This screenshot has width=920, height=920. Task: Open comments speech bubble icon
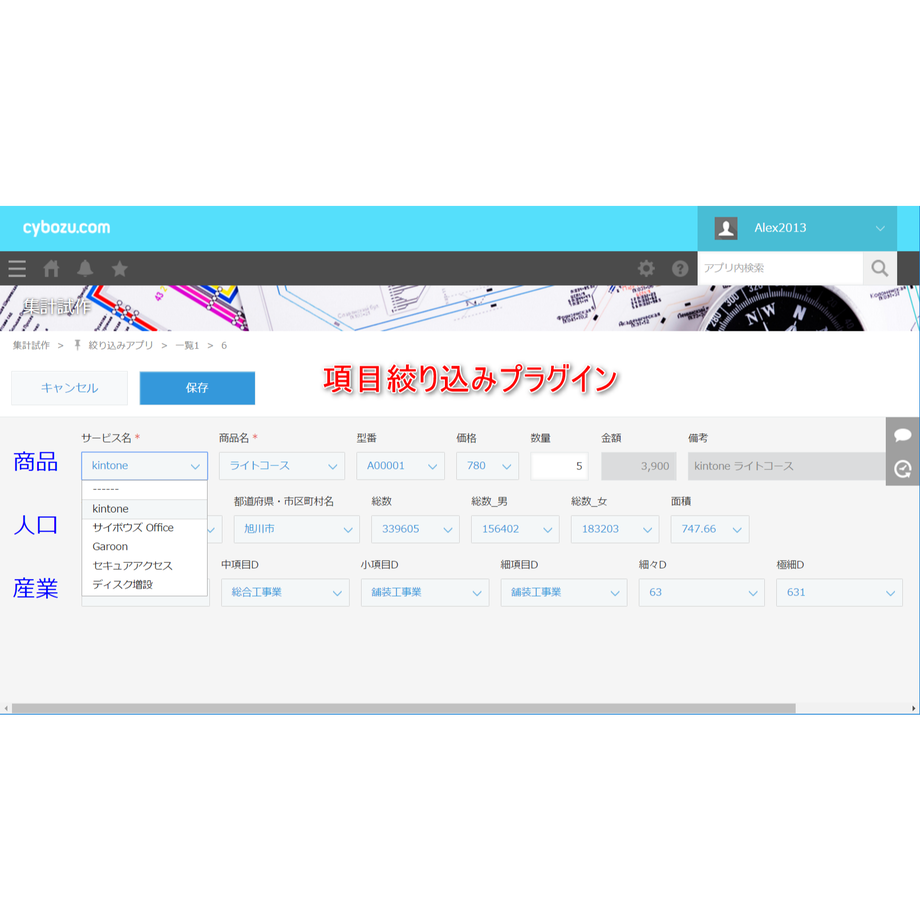tap(902, 435)
